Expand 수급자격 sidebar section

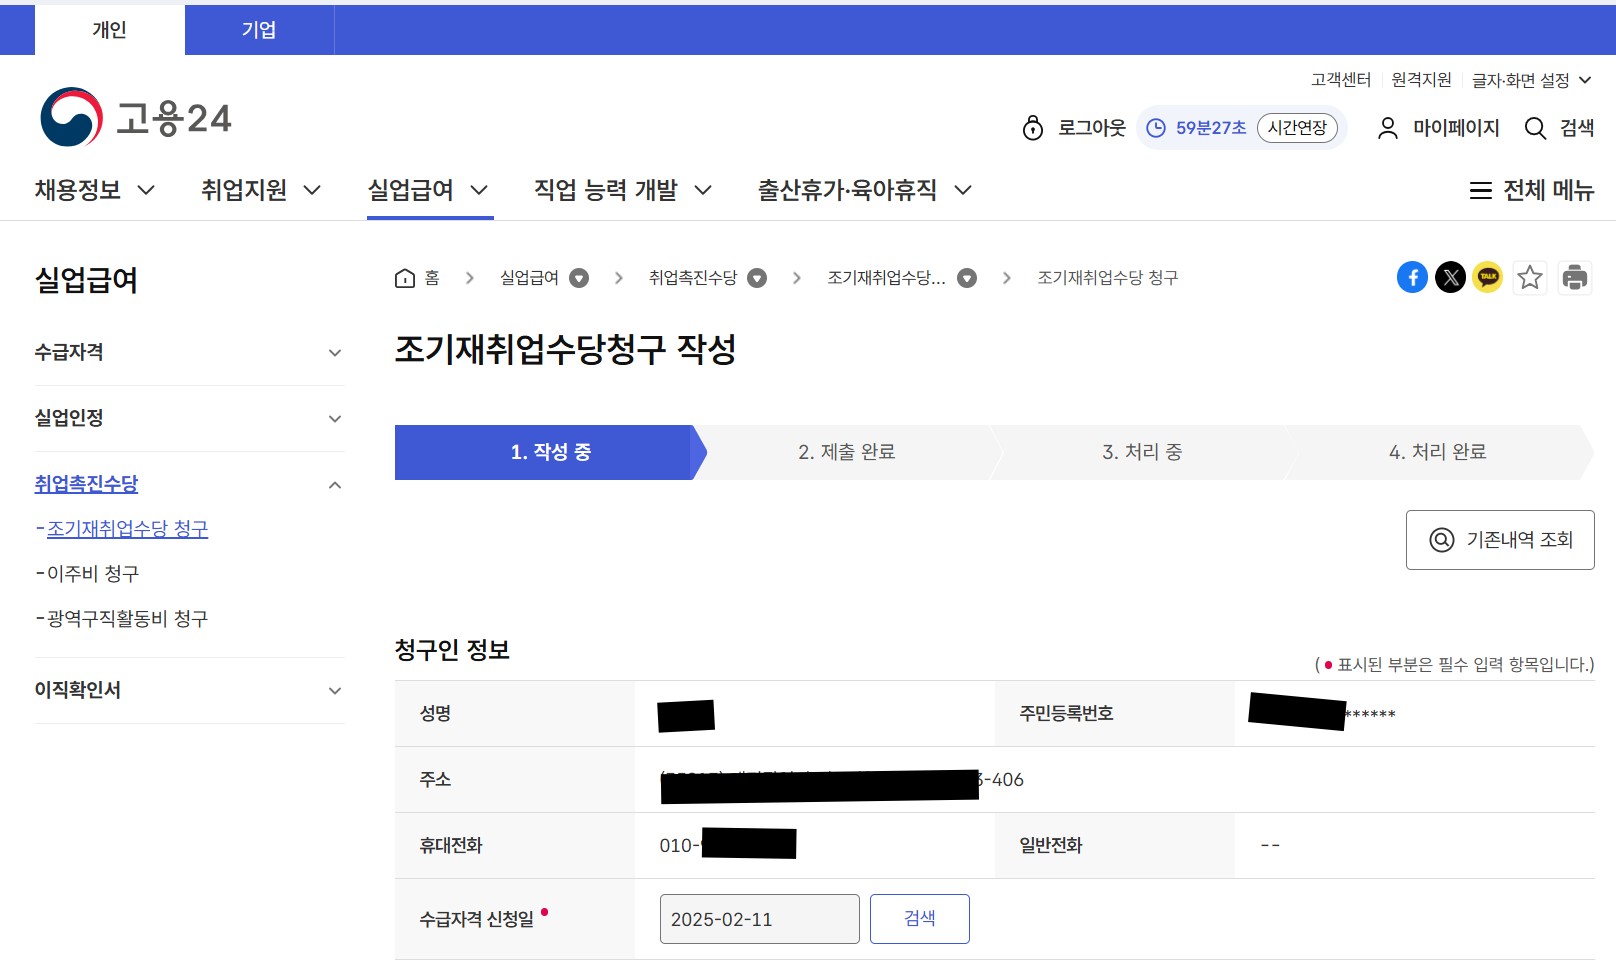[335, 352]
